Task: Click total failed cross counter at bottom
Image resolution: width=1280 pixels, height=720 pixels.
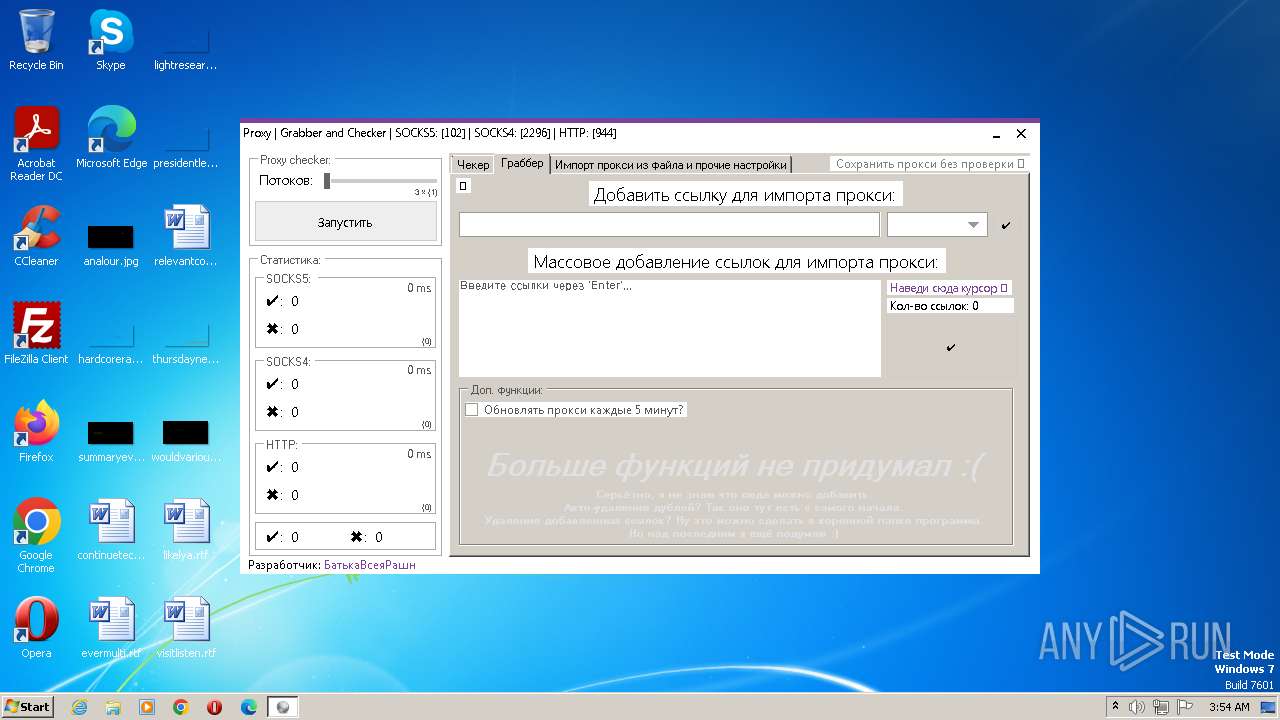Action: [x=366, y=537]
